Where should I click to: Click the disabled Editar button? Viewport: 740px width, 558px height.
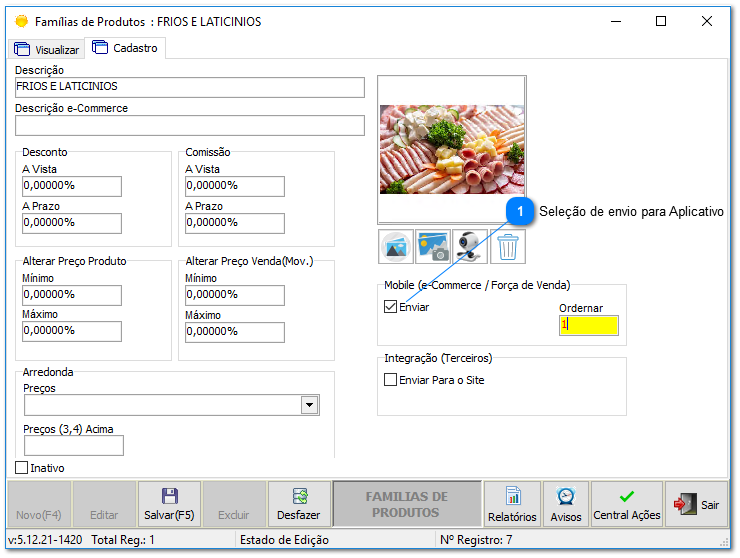coord(104,504)
